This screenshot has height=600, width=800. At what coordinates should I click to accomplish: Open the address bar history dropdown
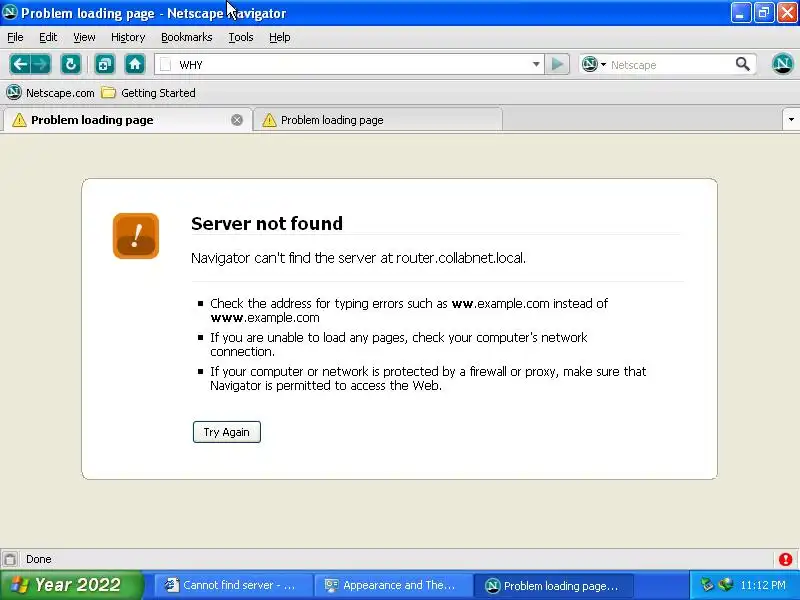pyautogui.click(x=536, y=64)
